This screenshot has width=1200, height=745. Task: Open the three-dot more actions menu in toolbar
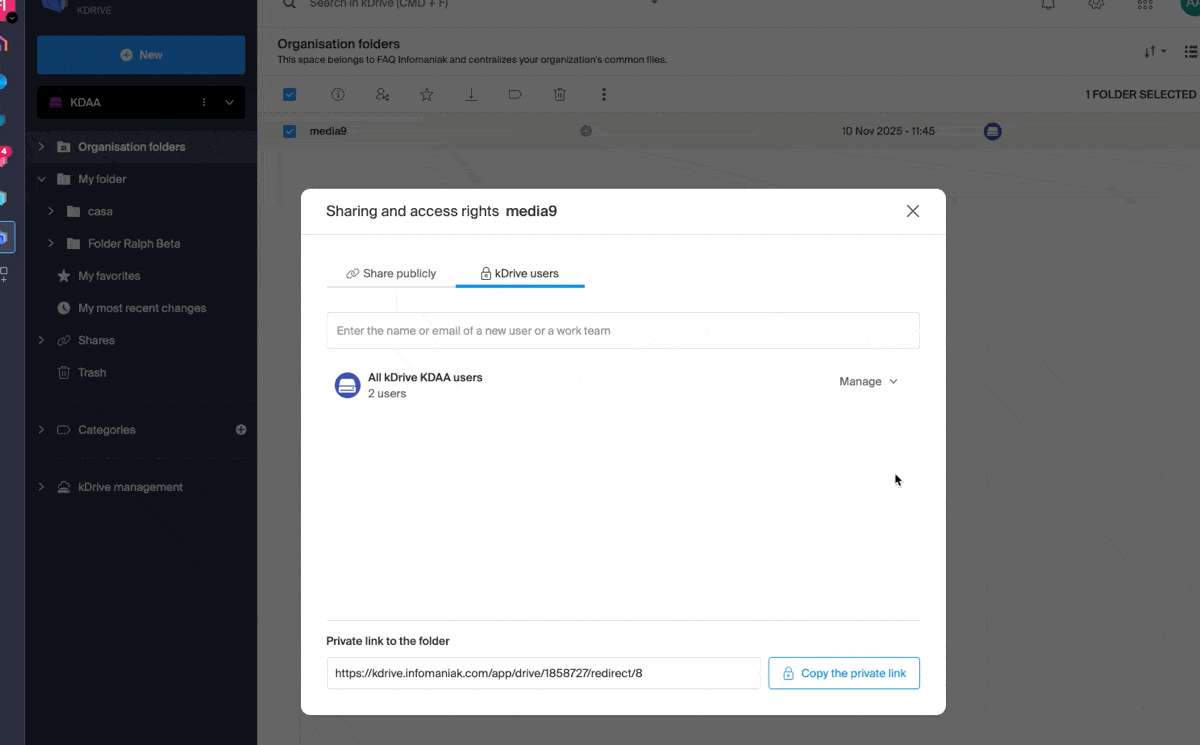pyautogui.click(x=604, y=95)
